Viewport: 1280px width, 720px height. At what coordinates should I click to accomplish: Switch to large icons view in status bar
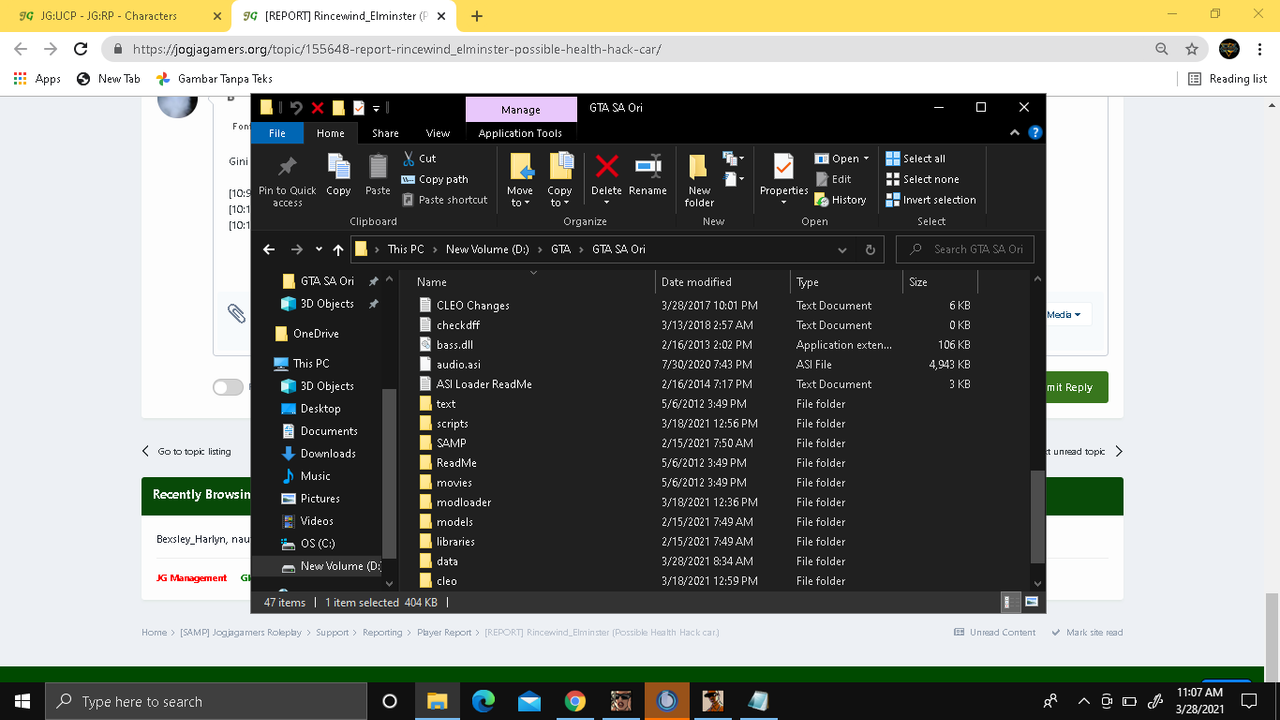tap(1032, 602)
